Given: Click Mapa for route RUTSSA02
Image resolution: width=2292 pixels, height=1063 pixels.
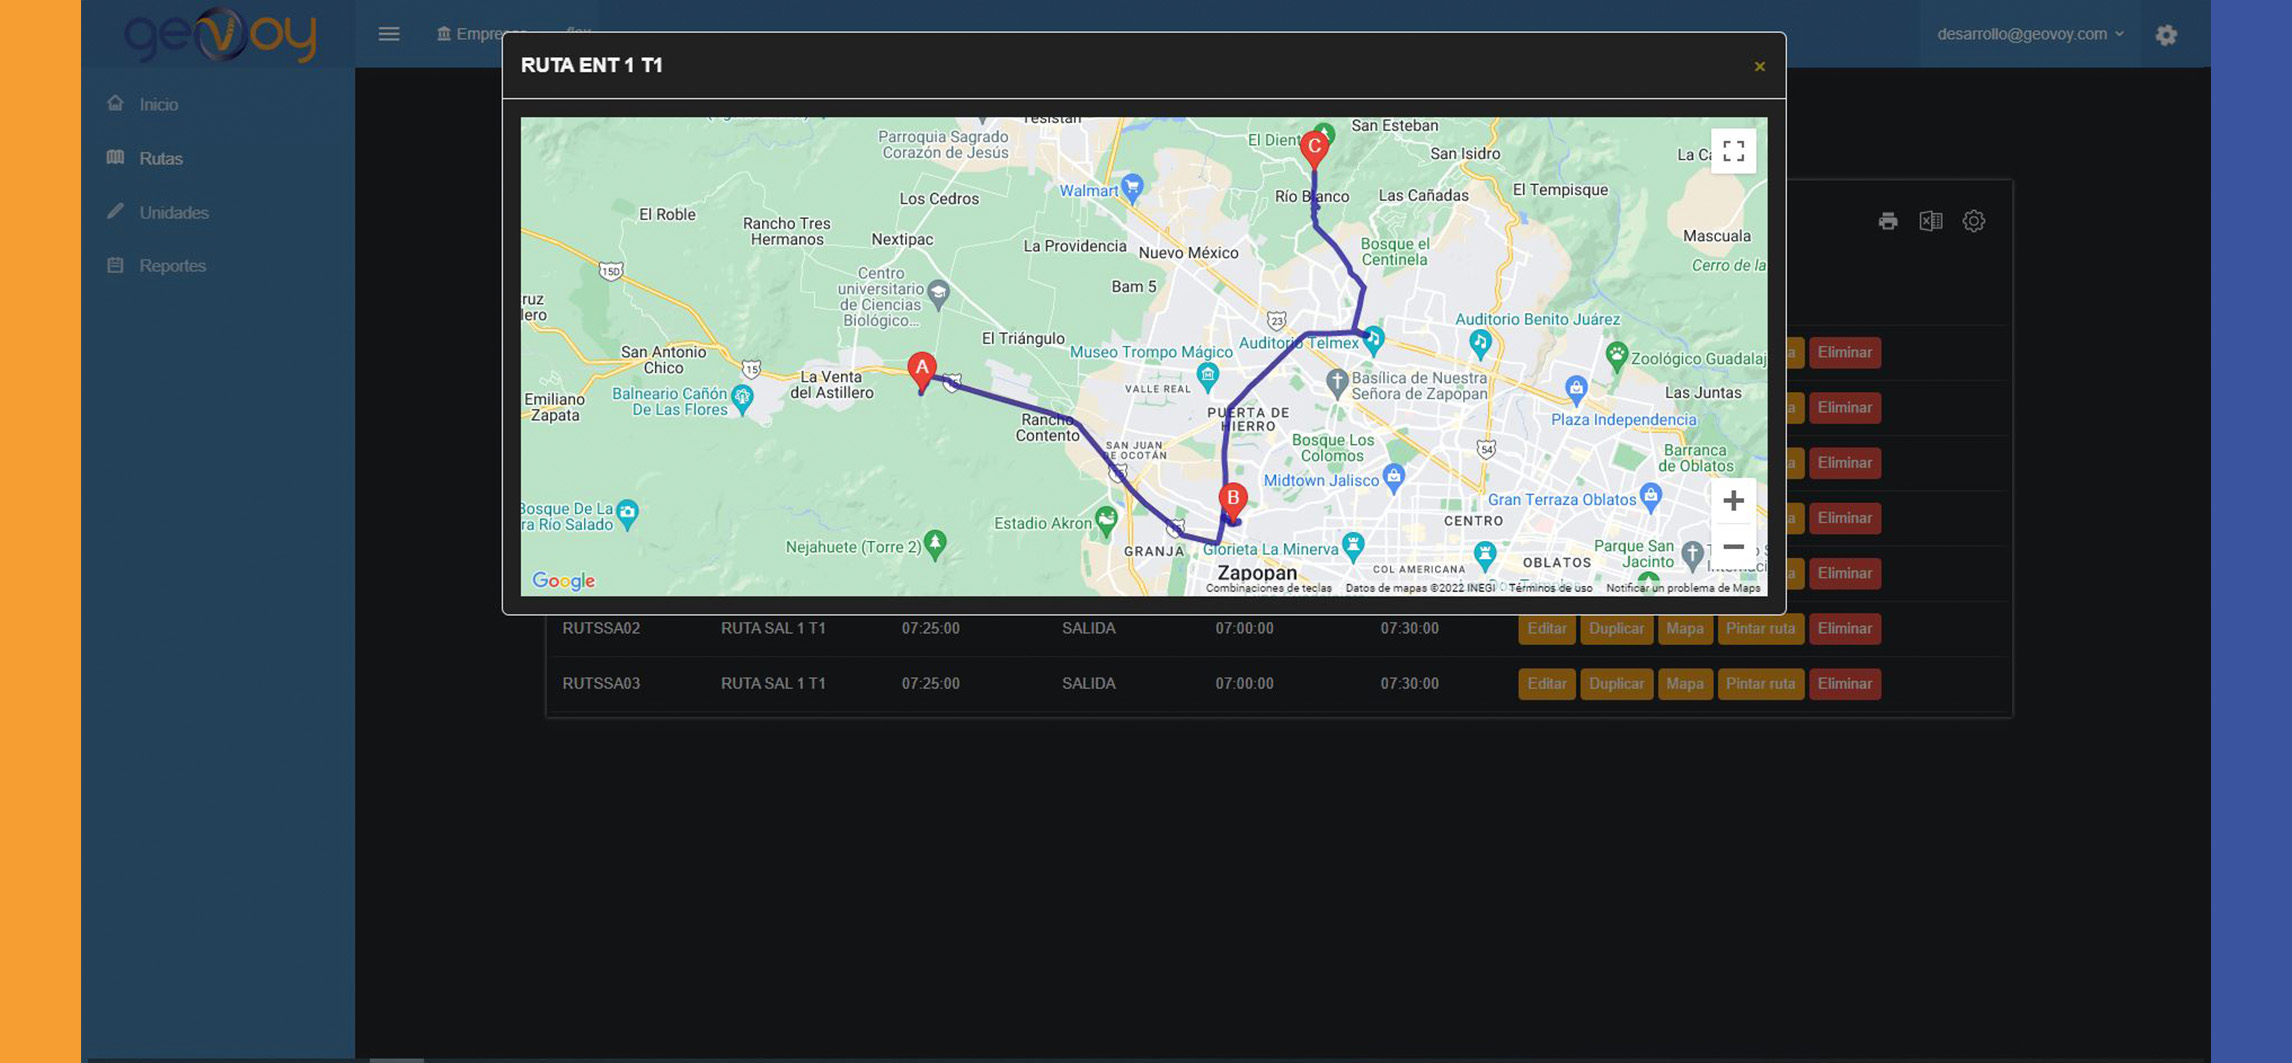Looking at the screenshot, I should [1684, 628].
